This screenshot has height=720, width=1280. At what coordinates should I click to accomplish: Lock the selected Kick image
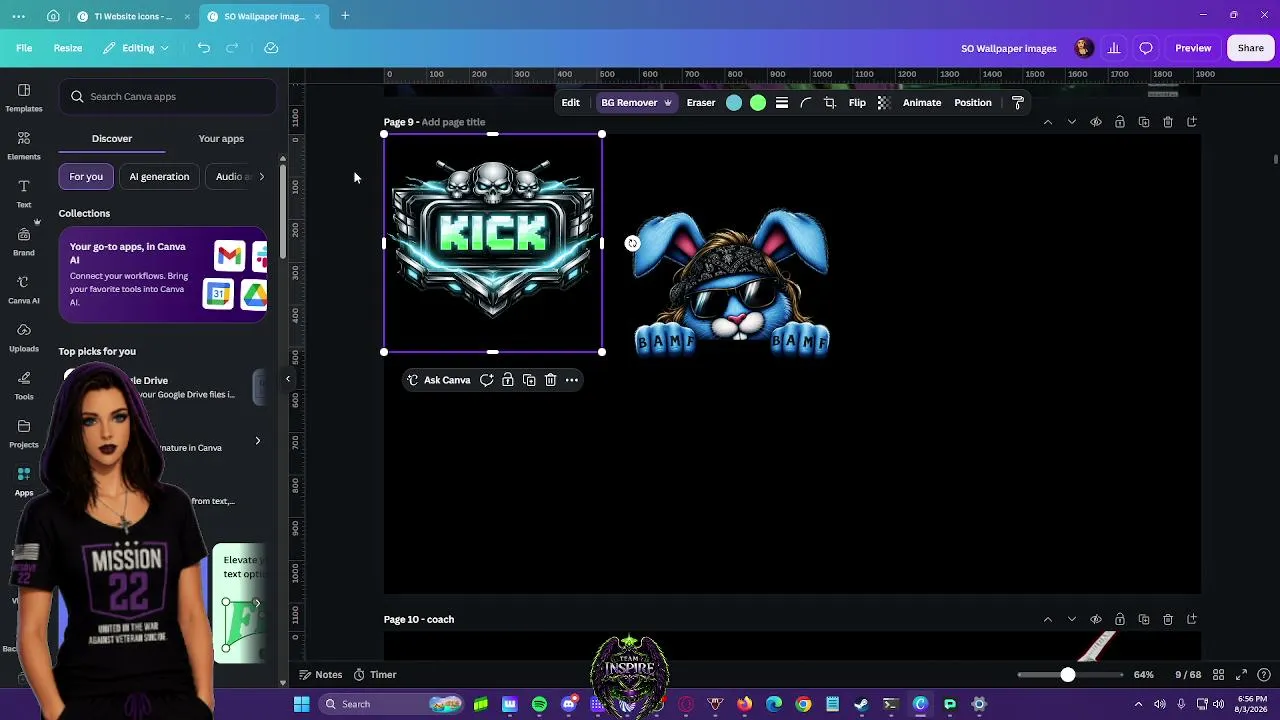(508, 380)
